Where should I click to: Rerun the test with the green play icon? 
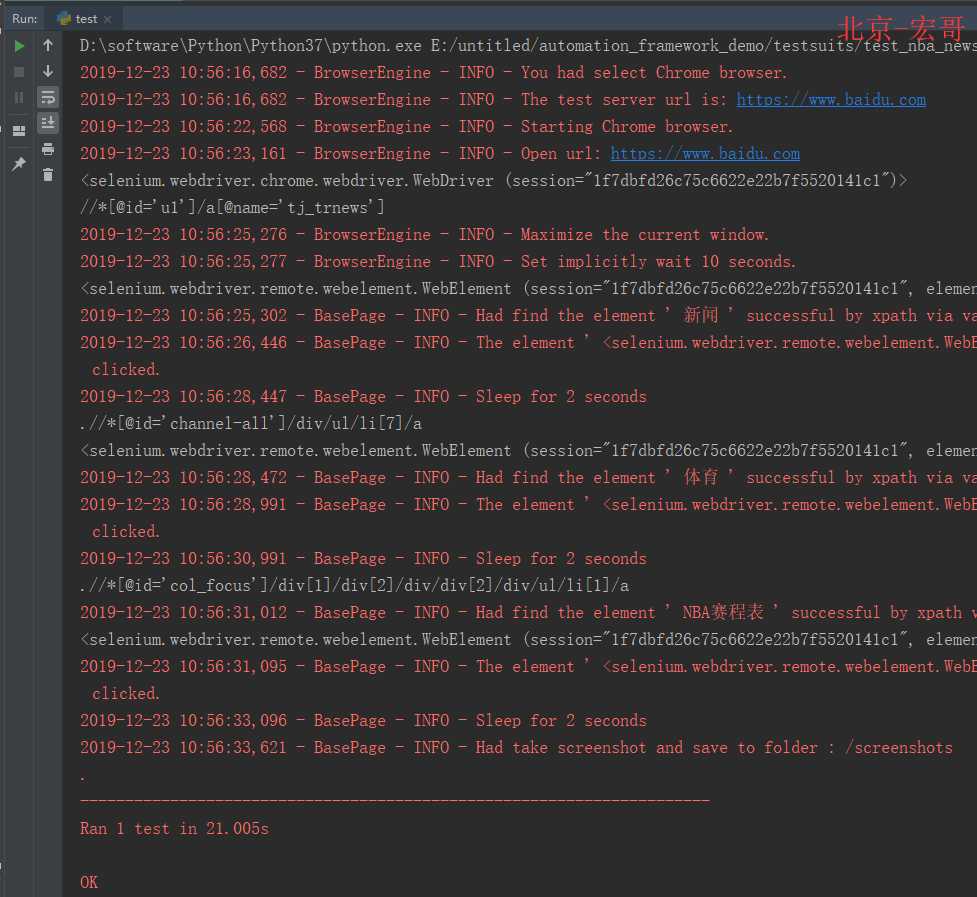tap(19, 46)
